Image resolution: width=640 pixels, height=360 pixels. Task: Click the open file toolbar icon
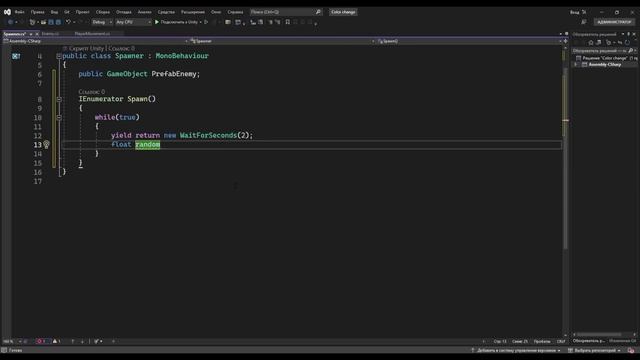click(x=43, y=22)
